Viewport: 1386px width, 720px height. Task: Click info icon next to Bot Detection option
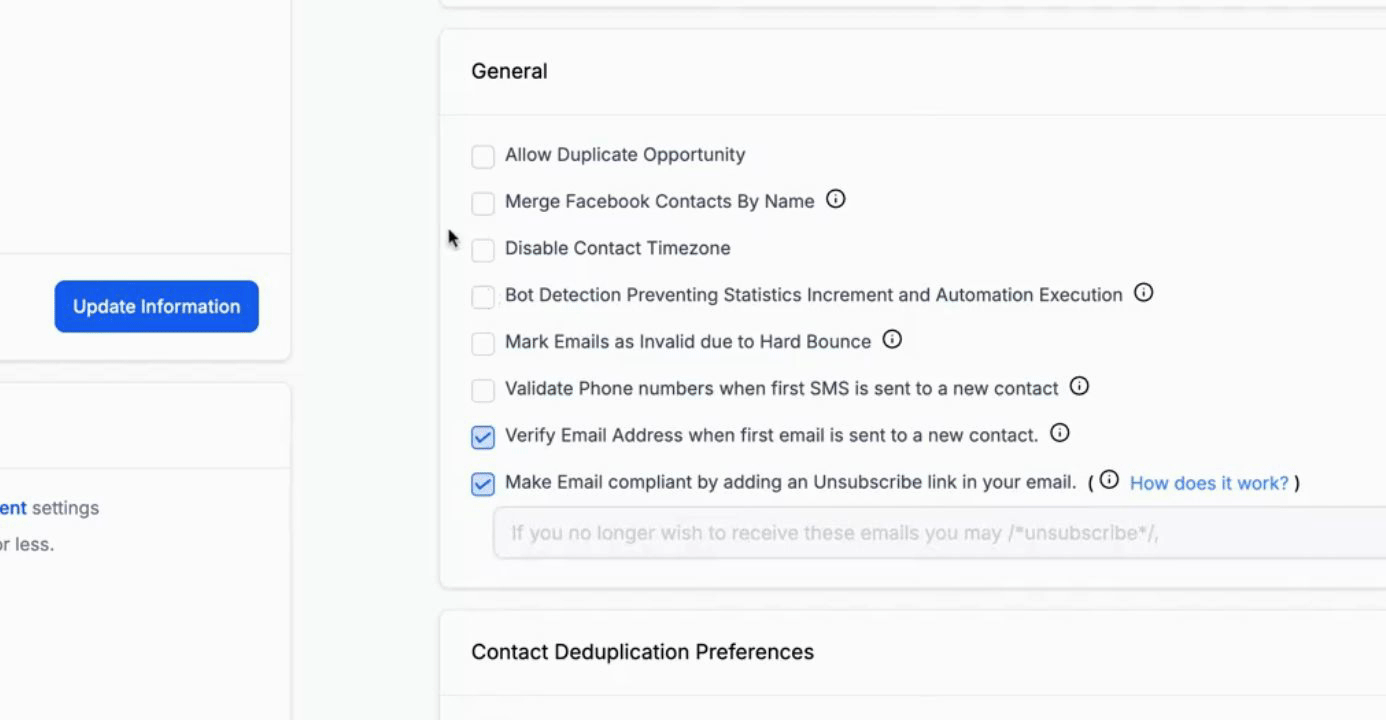pyautogui.click(x=1144, y=293)
